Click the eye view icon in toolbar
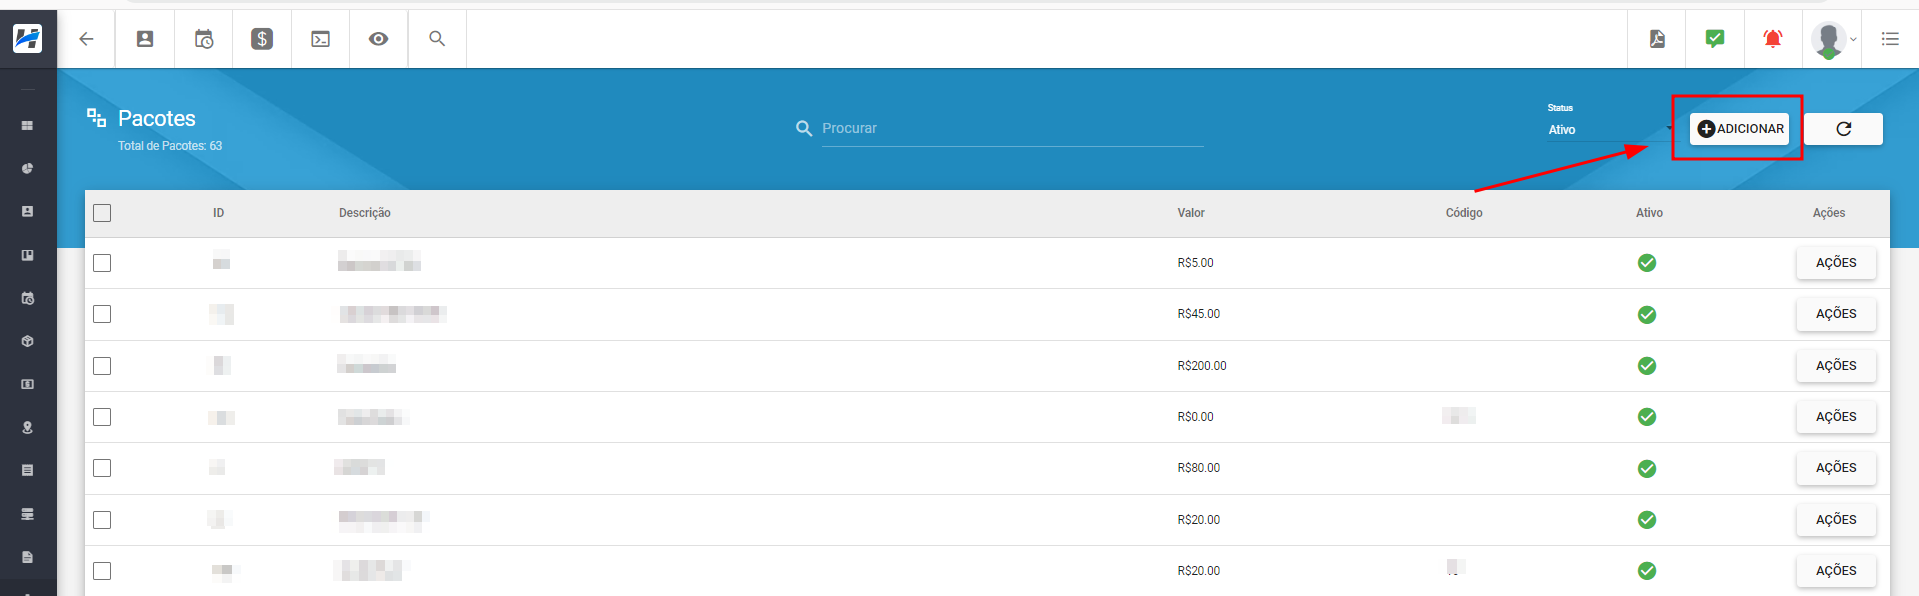 (x=378, y=39)
